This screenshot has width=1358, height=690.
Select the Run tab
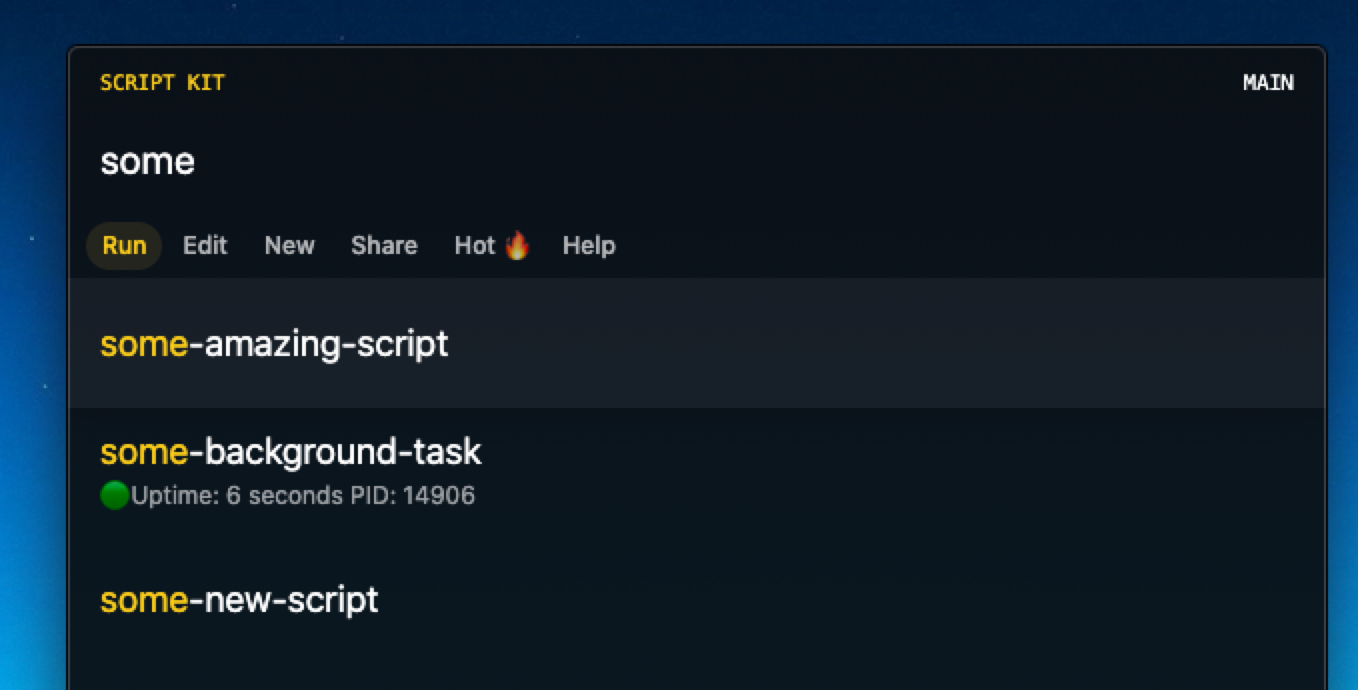coord(124,246)
